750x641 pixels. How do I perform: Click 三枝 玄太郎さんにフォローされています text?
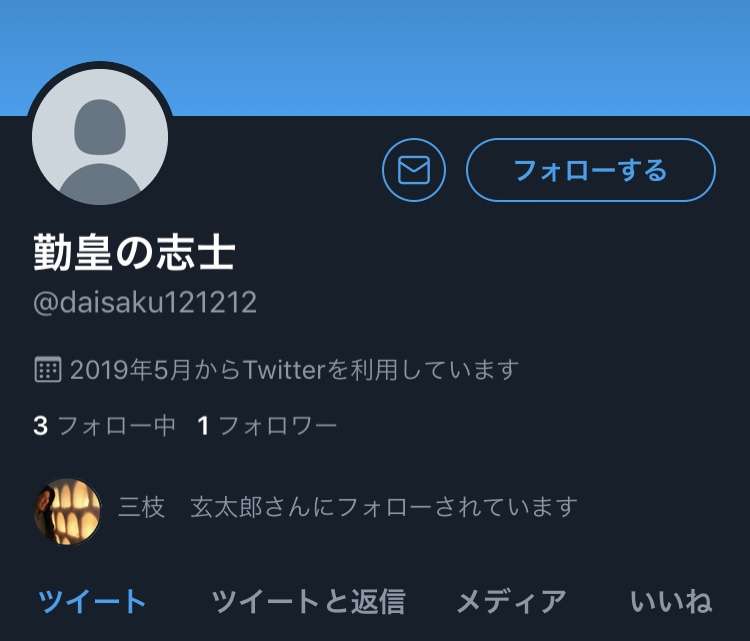point(348,507)
